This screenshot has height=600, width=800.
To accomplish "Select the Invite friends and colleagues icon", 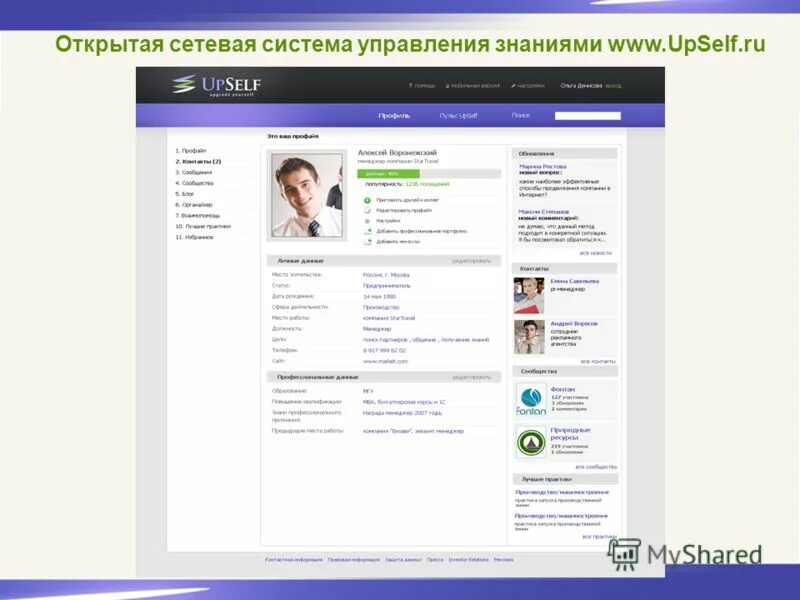I will [368, 200].
